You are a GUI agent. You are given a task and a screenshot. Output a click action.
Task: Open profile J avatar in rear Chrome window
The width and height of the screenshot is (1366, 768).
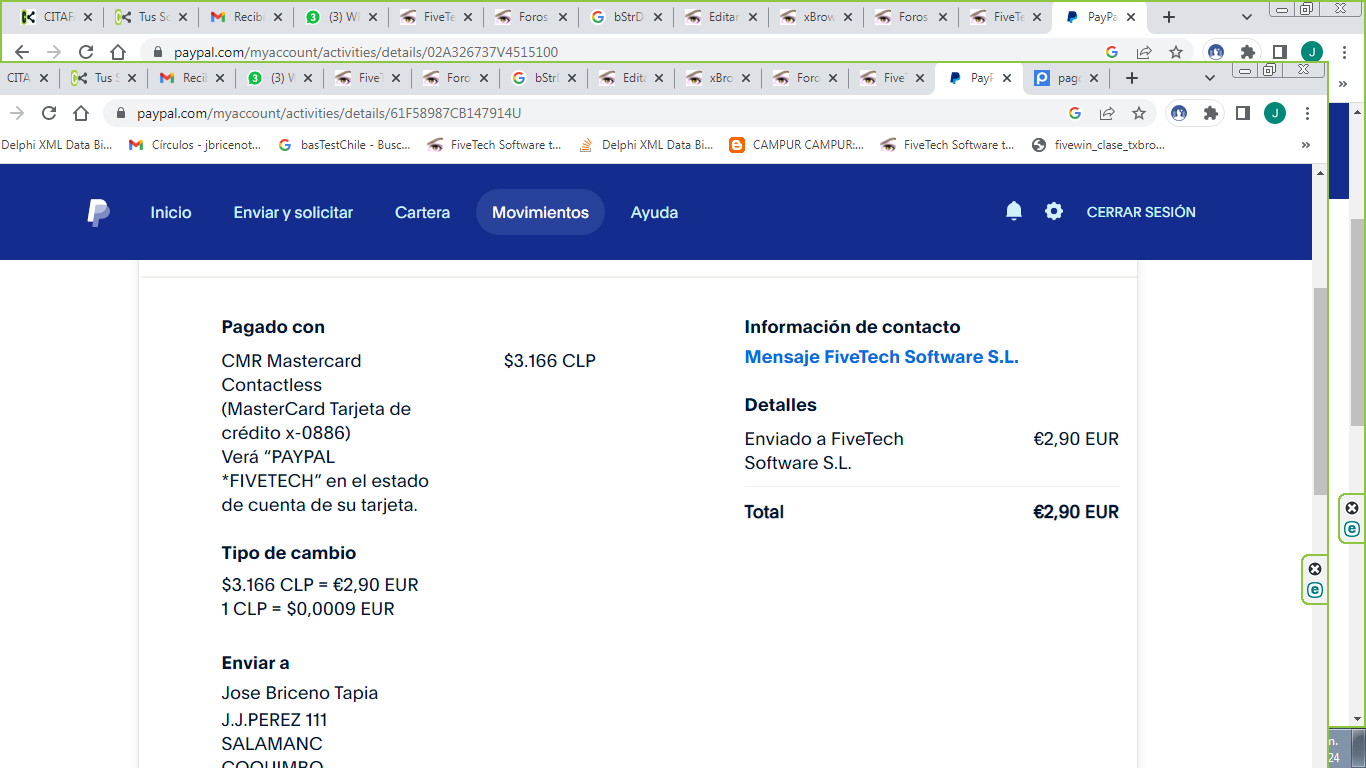click(1312, 52)
